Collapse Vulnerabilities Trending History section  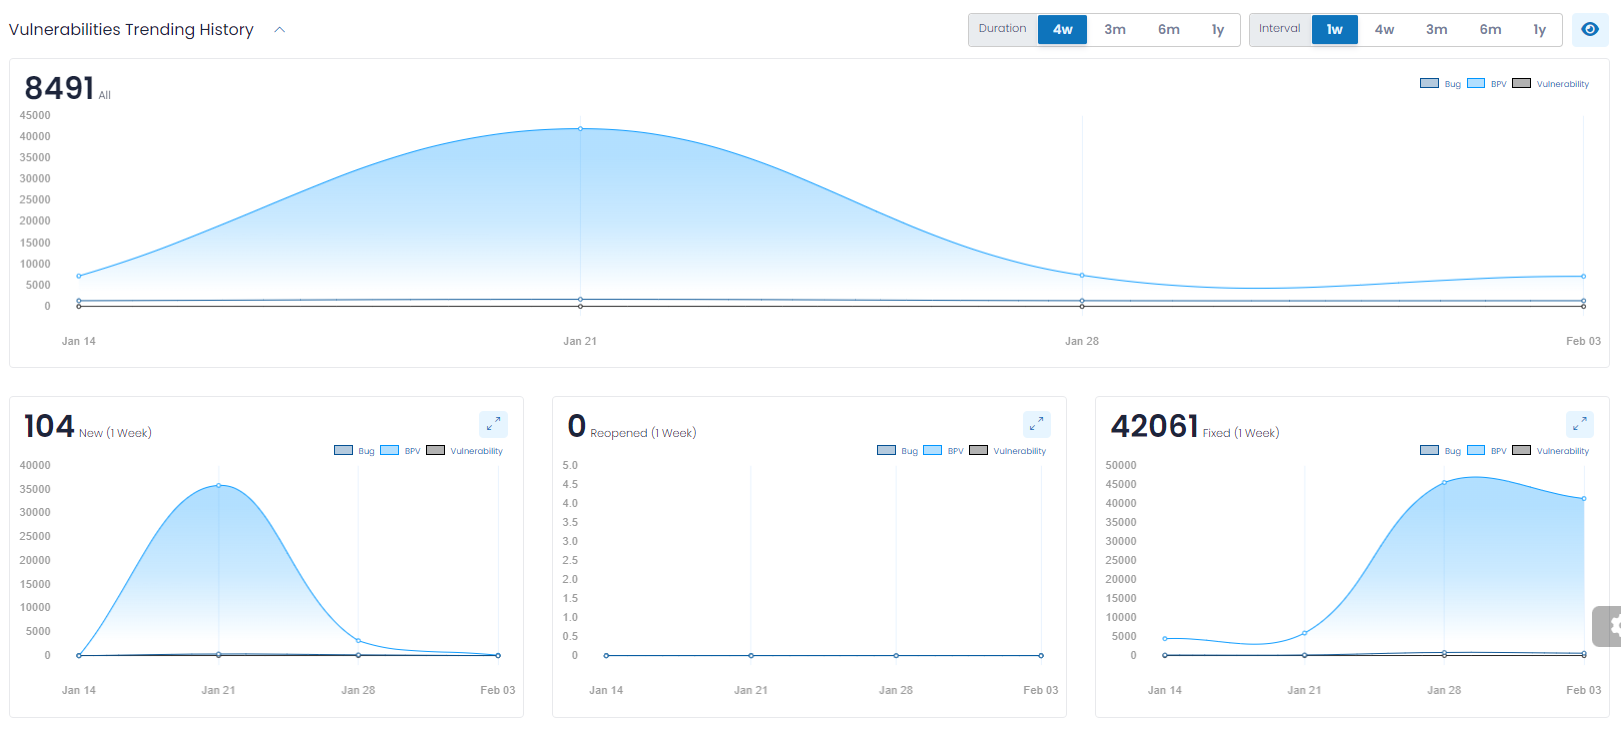pos(280,30)
